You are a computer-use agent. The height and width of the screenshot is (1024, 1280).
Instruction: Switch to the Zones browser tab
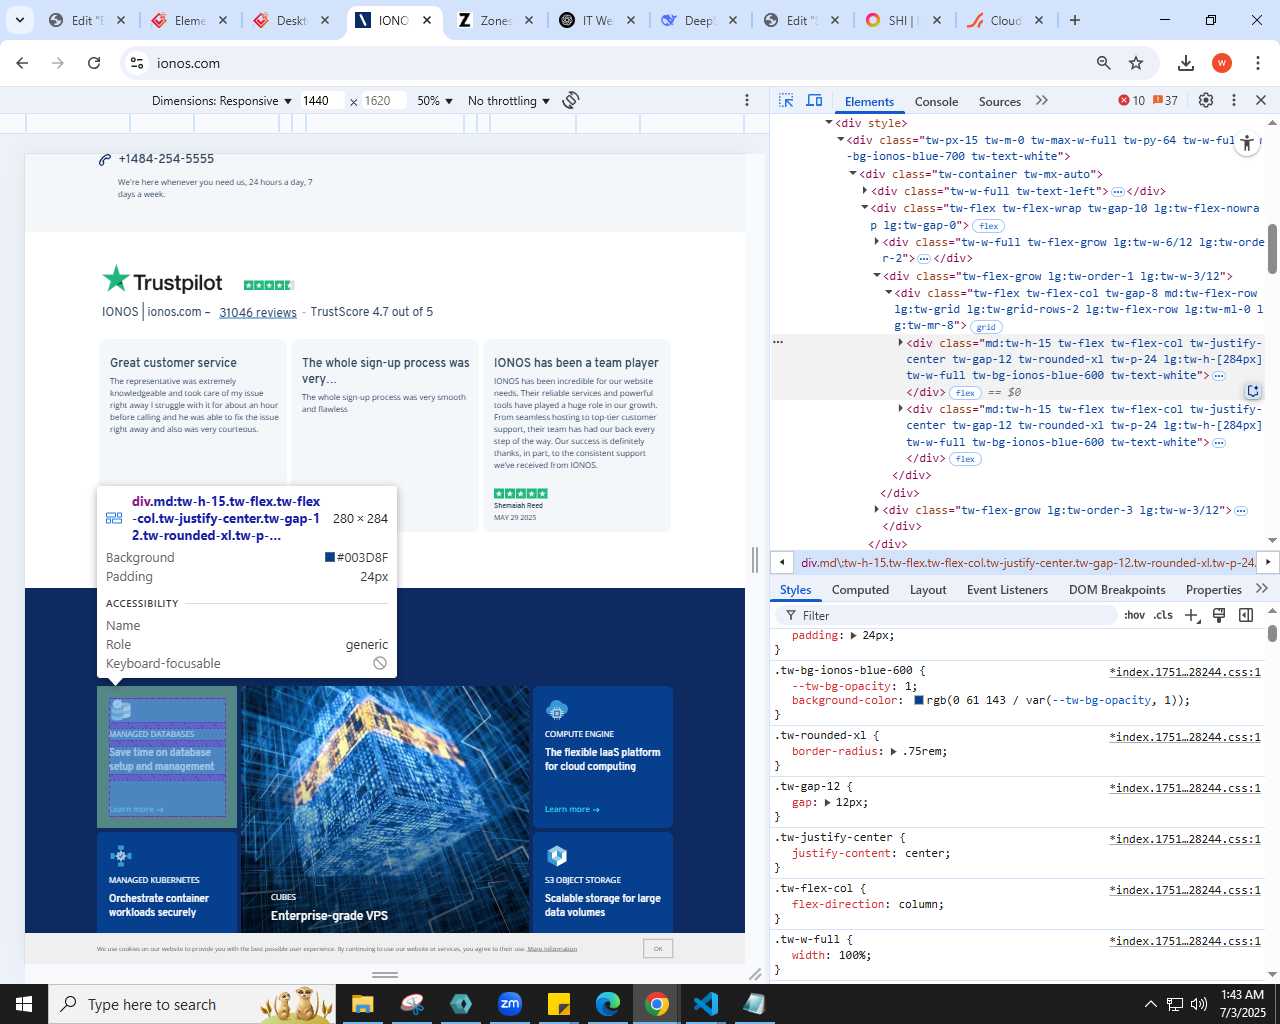[x=494, y=20]
